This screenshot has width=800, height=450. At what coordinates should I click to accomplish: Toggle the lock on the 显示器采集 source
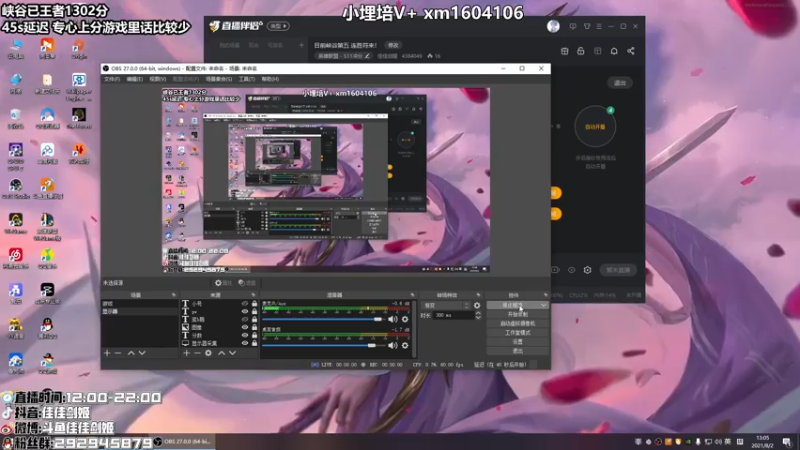254,343
